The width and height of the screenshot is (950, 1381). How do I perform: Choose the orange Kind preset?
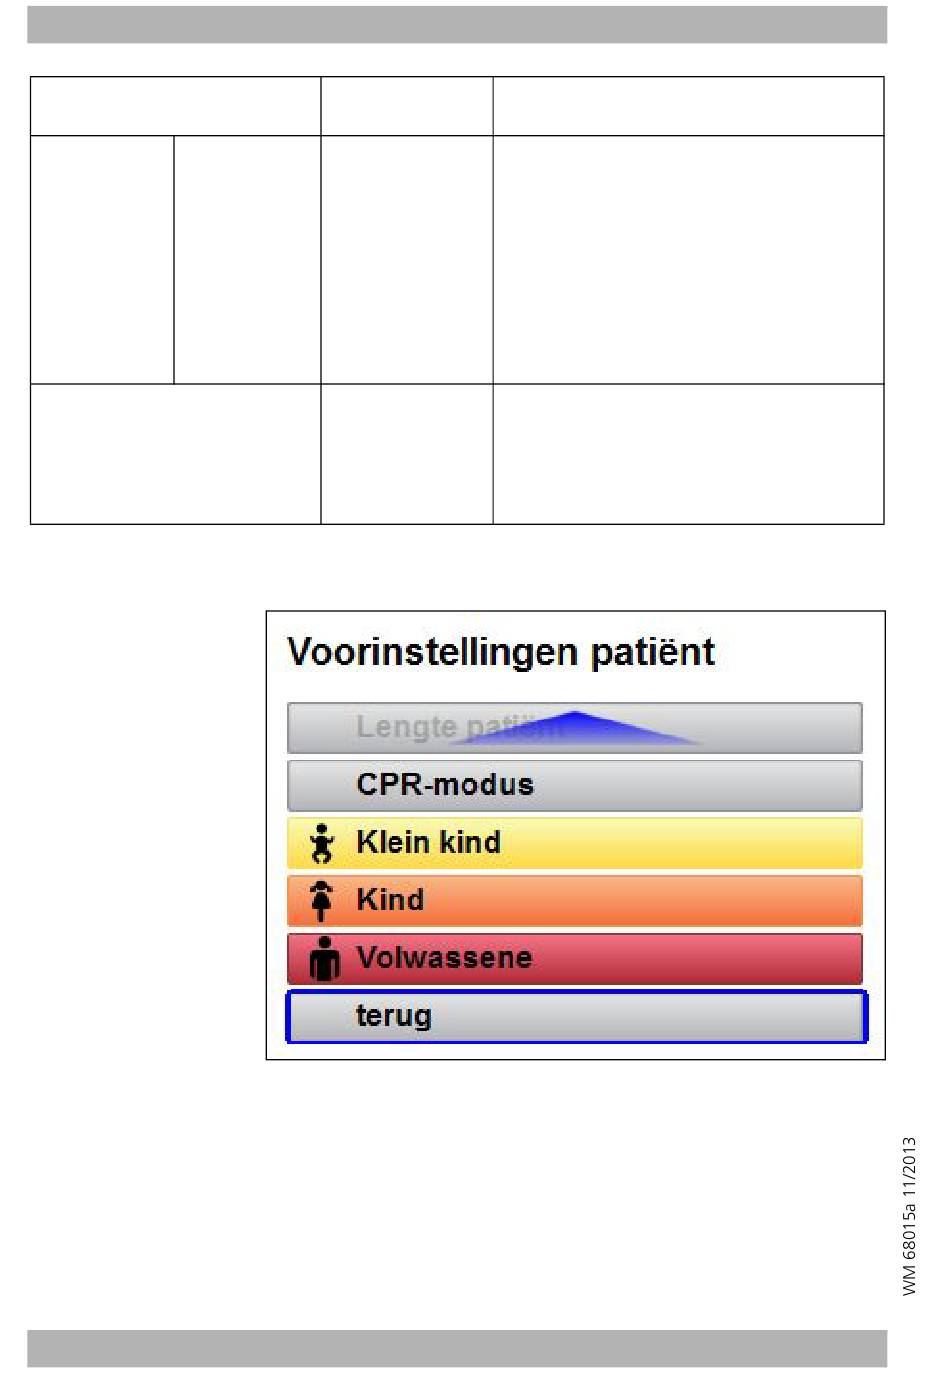point(574,901)
